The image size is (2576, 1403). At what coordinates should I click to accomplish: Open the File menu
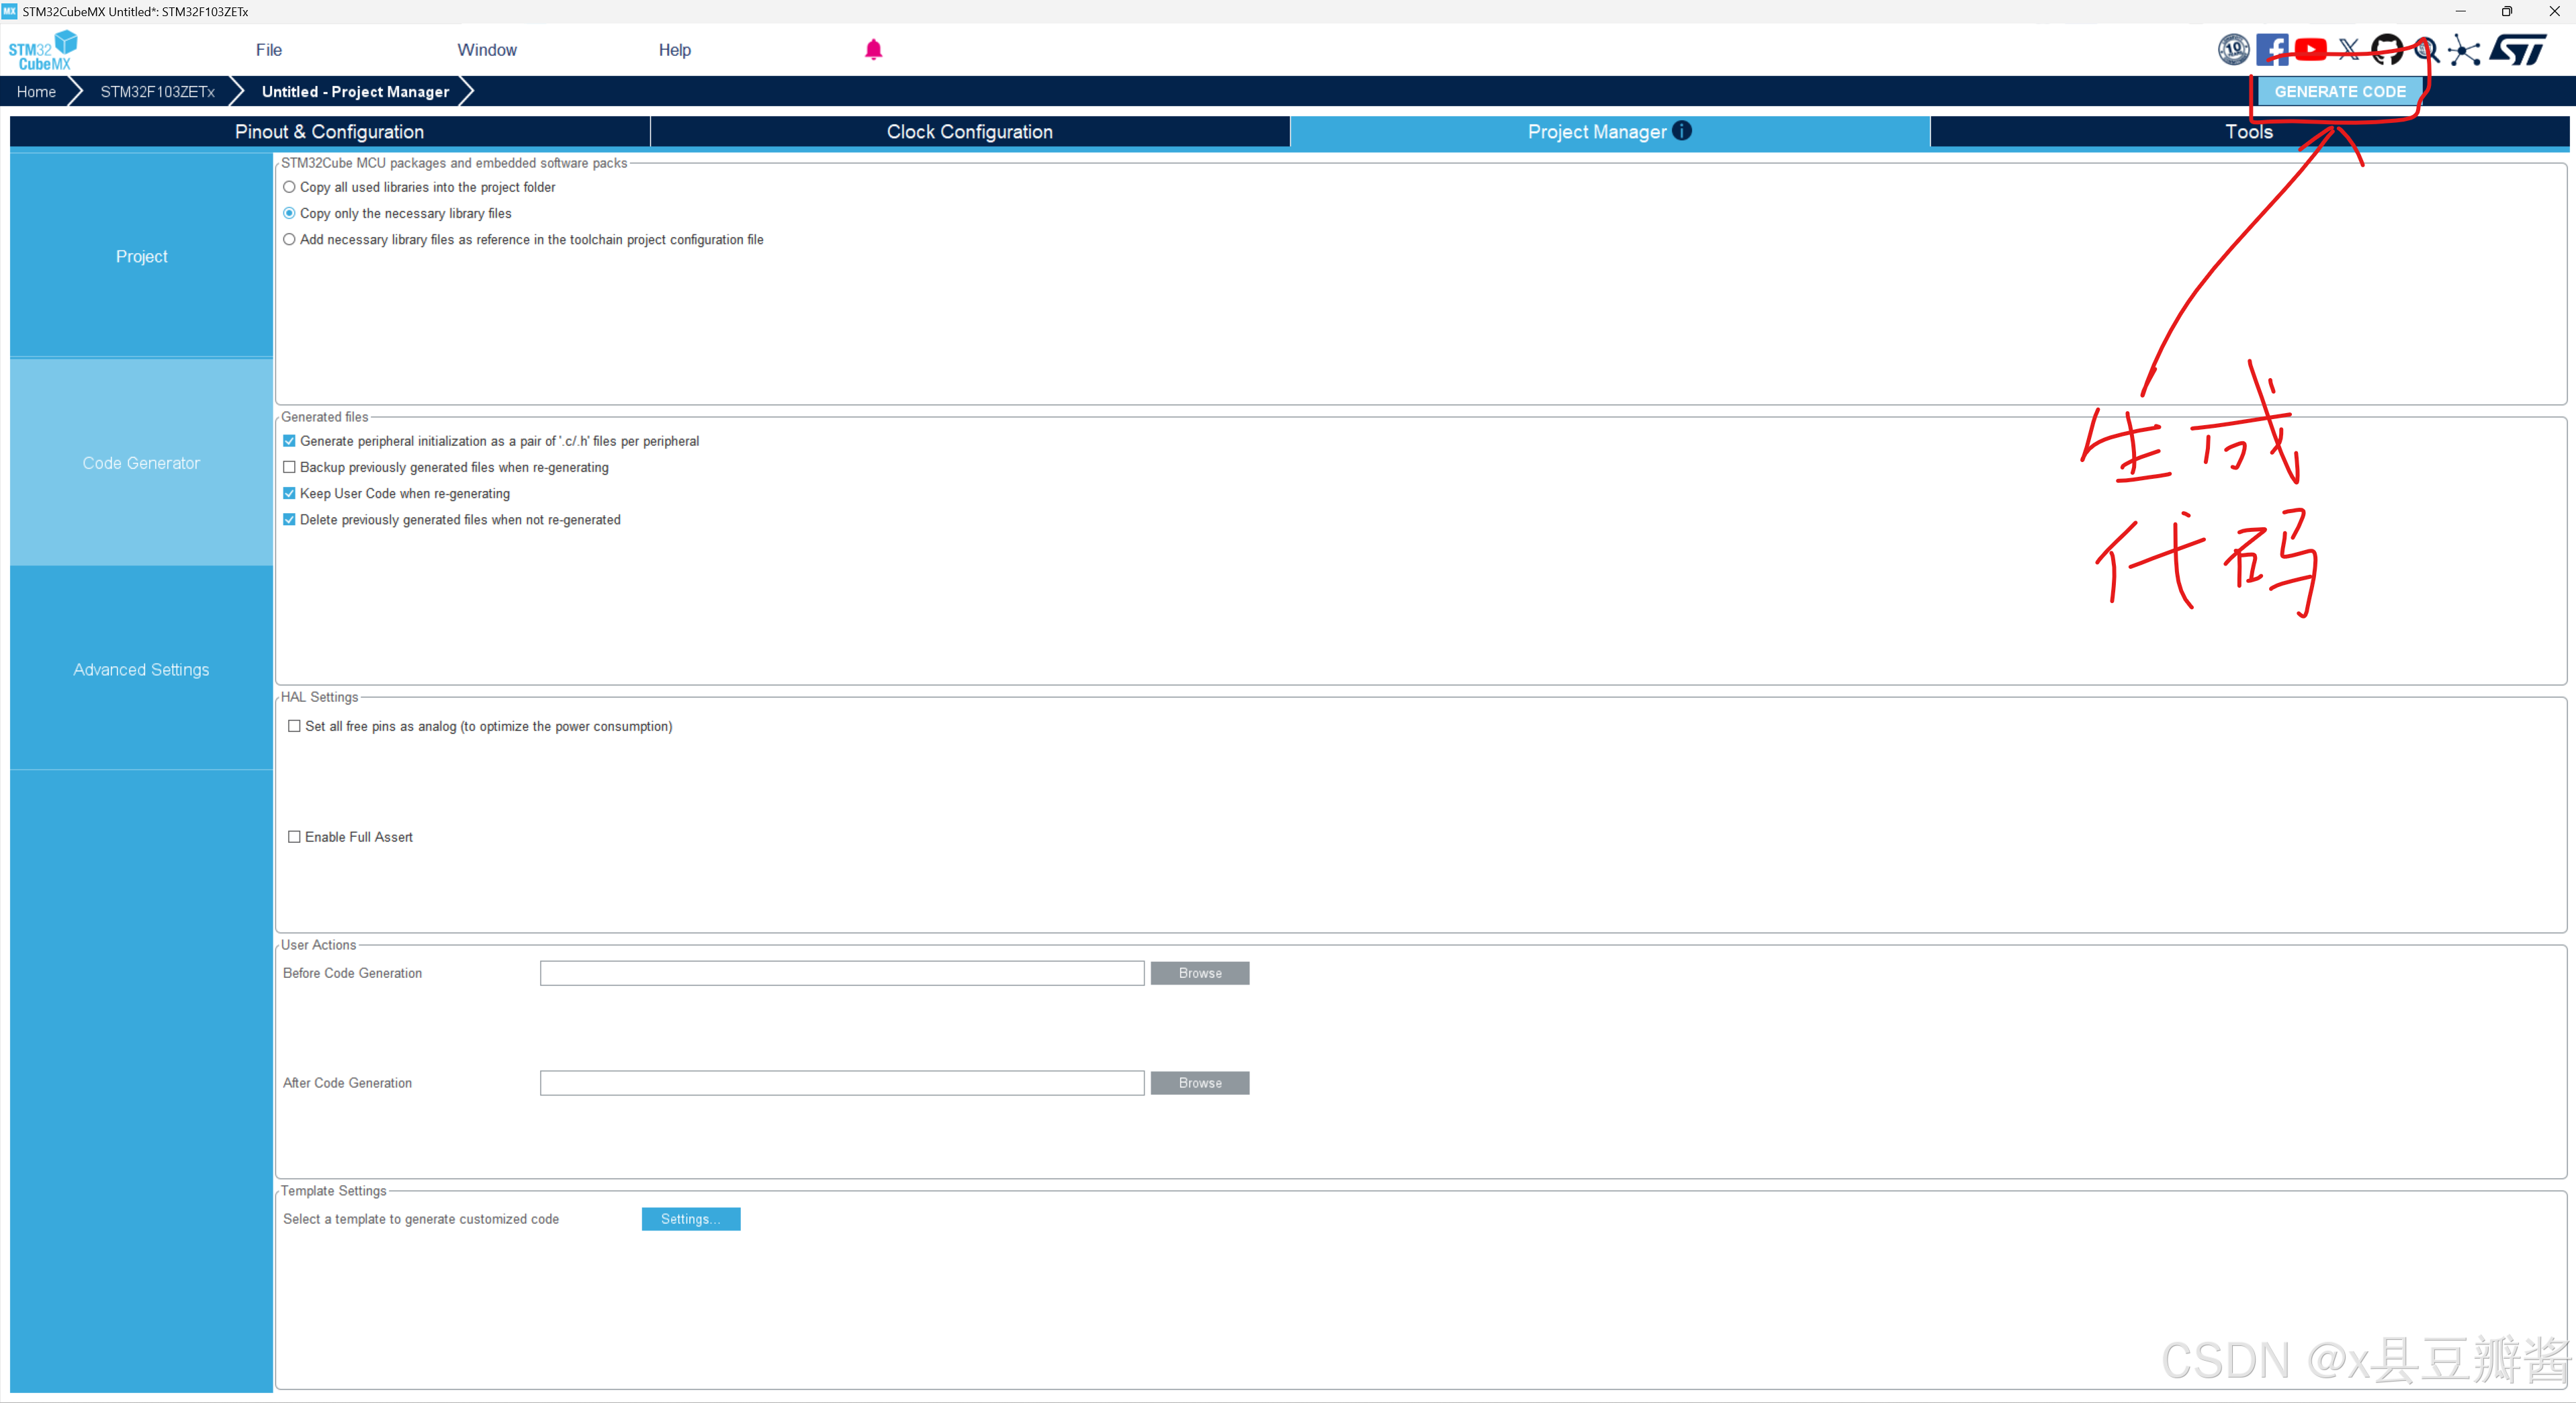pyautogui.click(x=268, y=50)
